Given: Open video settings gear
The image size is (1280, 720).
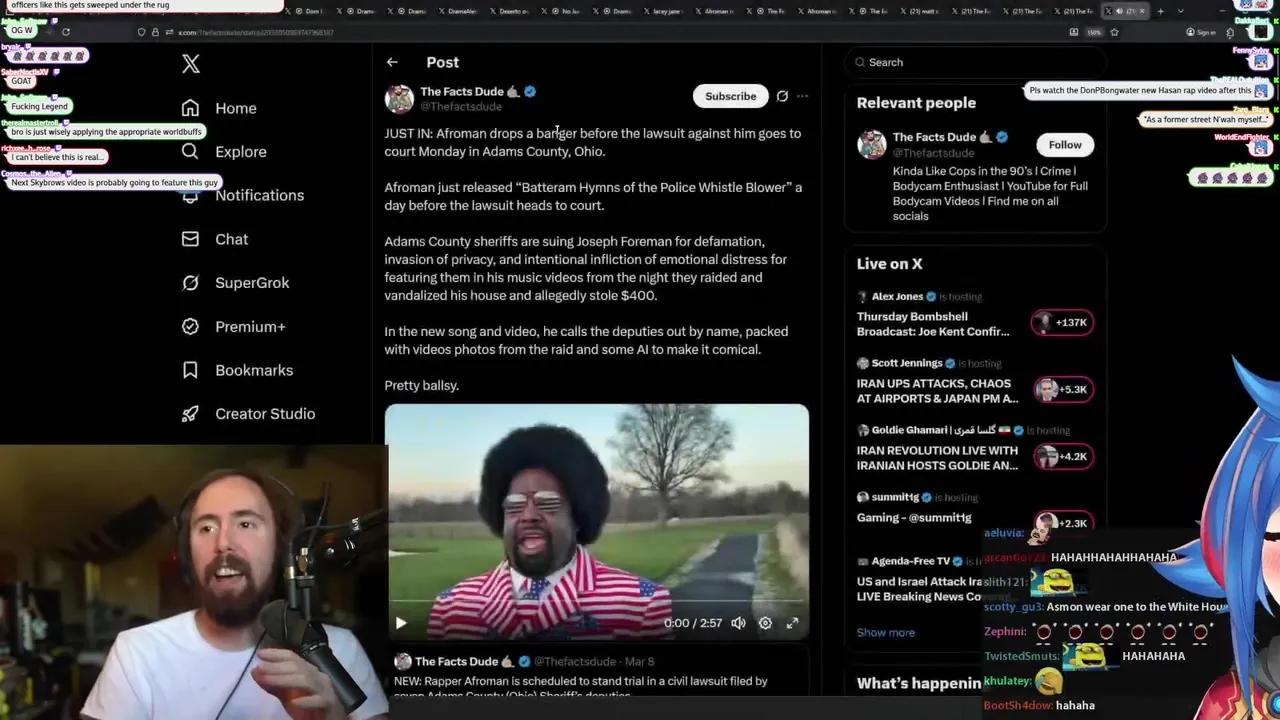Looking at the screenshot, I should point(765,623).
